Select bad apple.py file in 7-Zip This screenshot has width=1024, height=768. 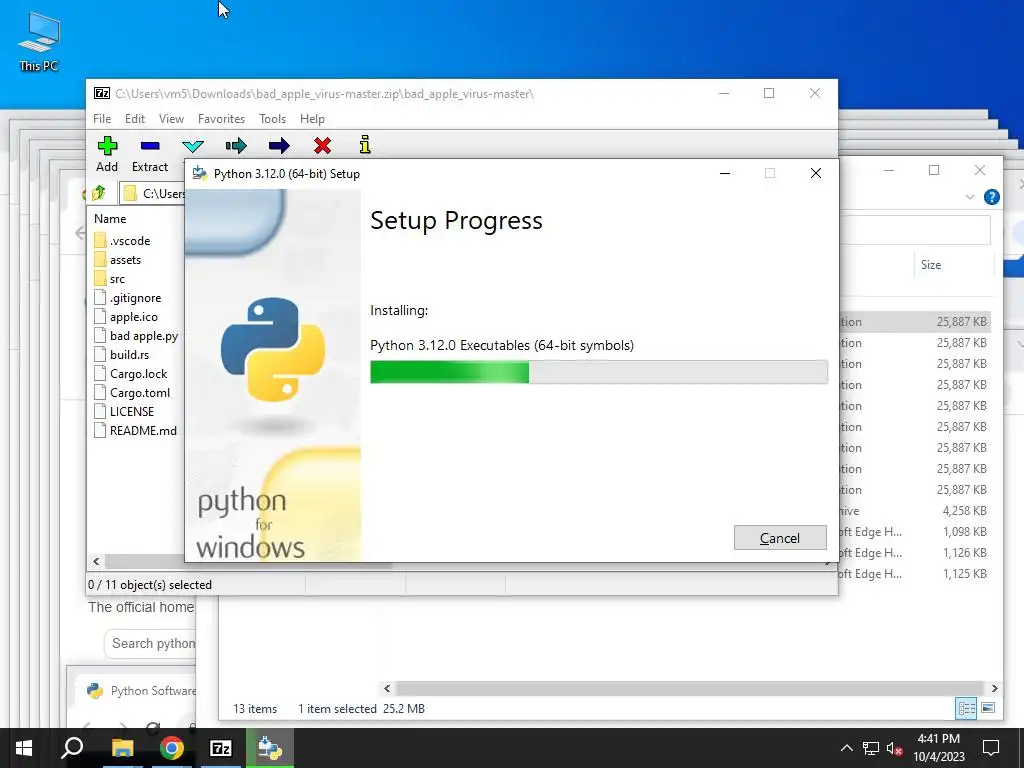tap(136, 336)
